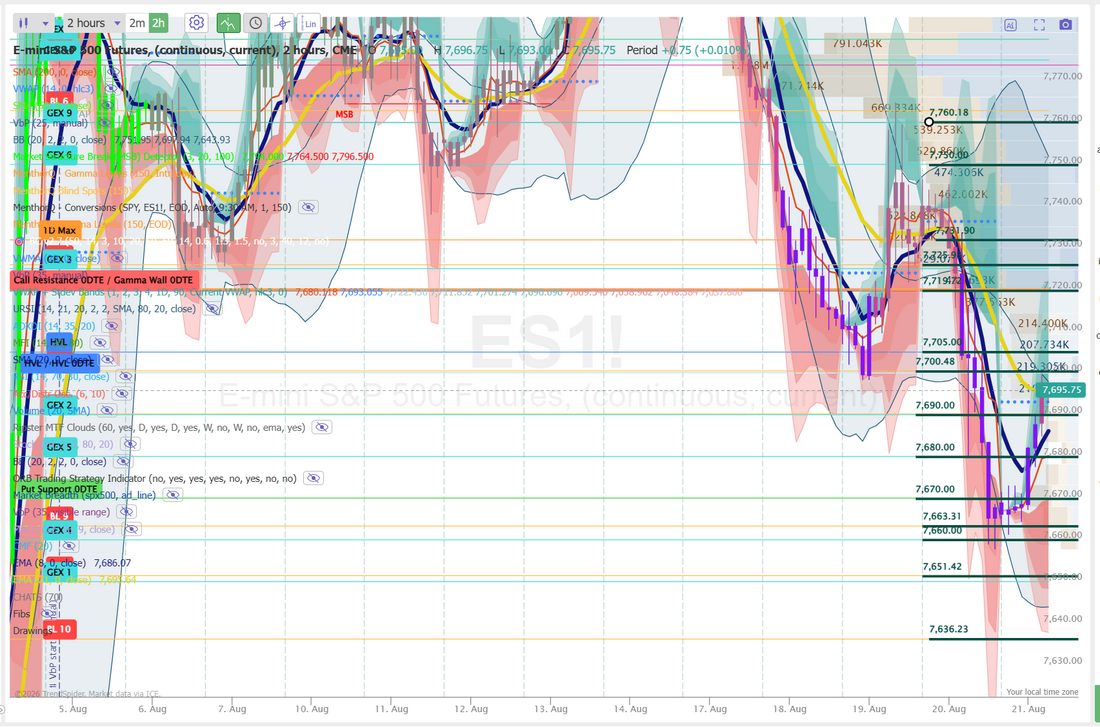The width and height of the screenshot is (1100, 727).
Task: Grab the circle handle on 7,760.18 line
Action: coord(929,122)
